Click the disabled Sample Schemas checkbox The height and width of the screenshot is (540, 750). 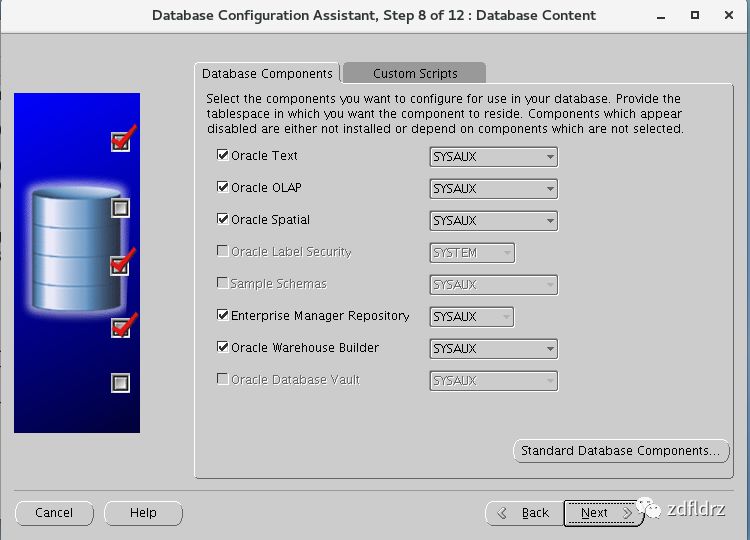click(222, 283)
